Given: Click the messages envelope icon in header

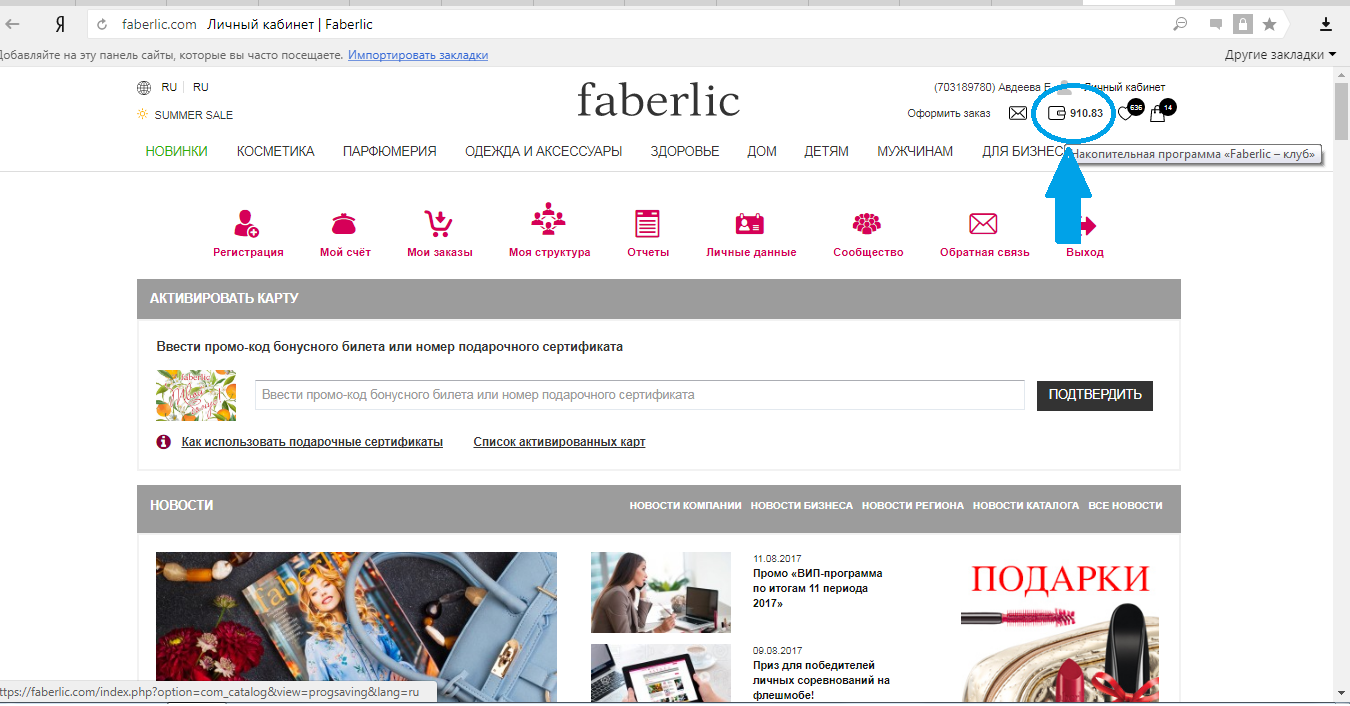Looking at the screenshot, I should (x=1017, y=113).
